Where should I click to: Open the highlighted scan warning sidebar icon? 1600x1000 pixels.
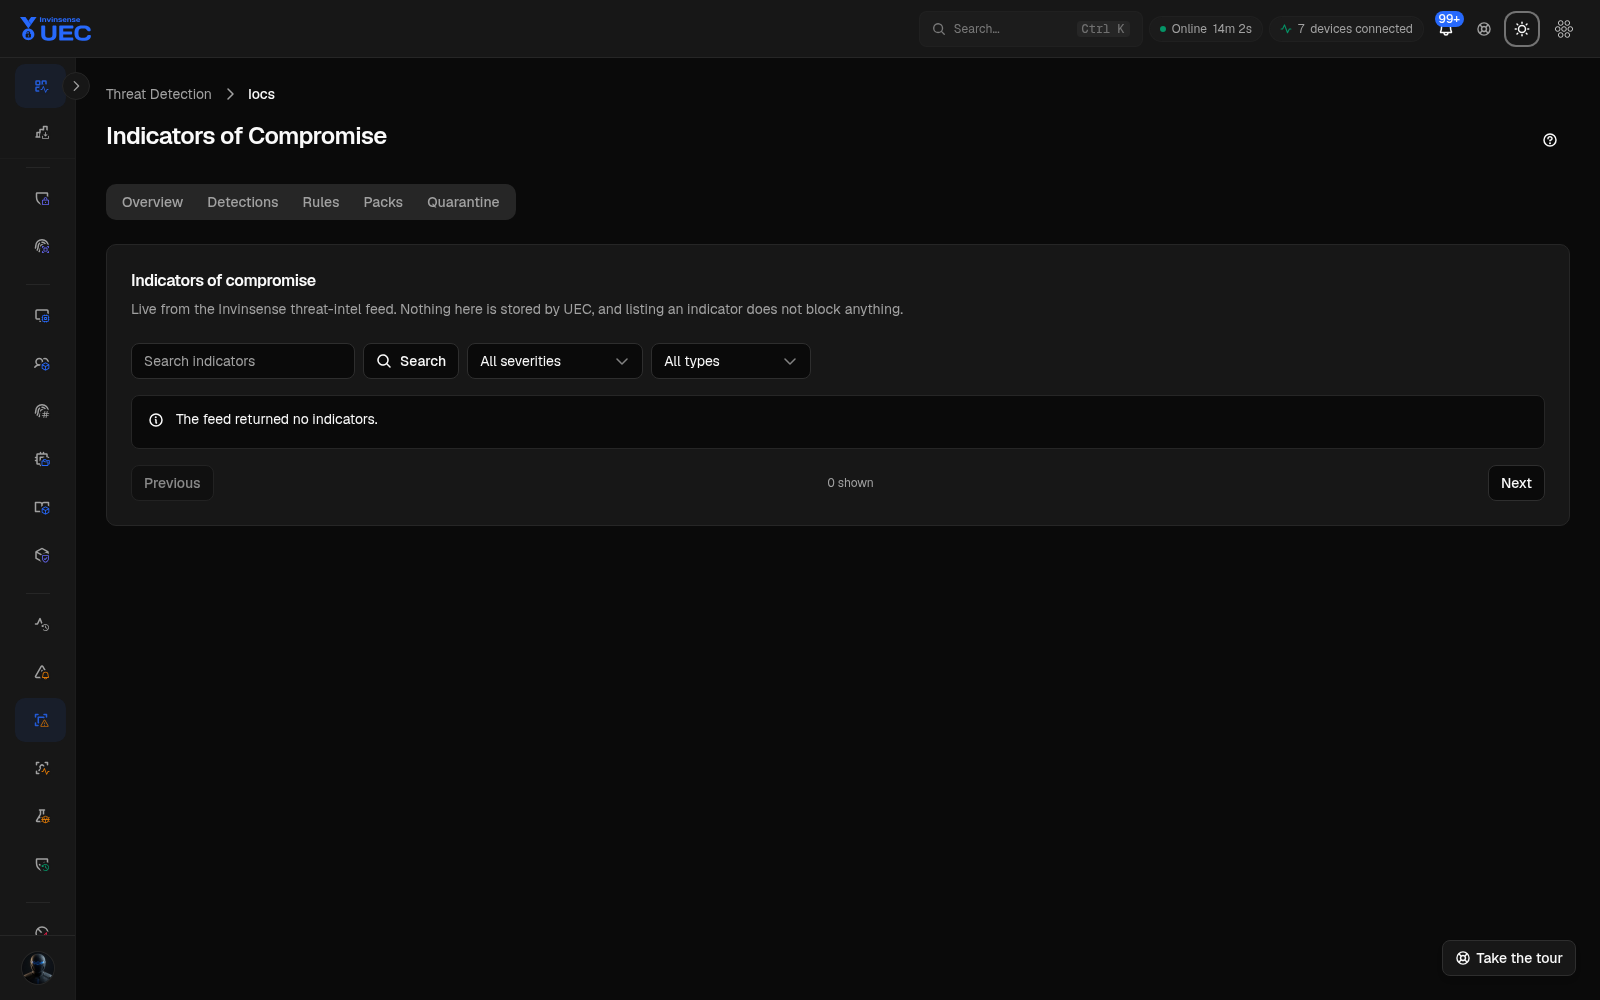click(41, 720)
